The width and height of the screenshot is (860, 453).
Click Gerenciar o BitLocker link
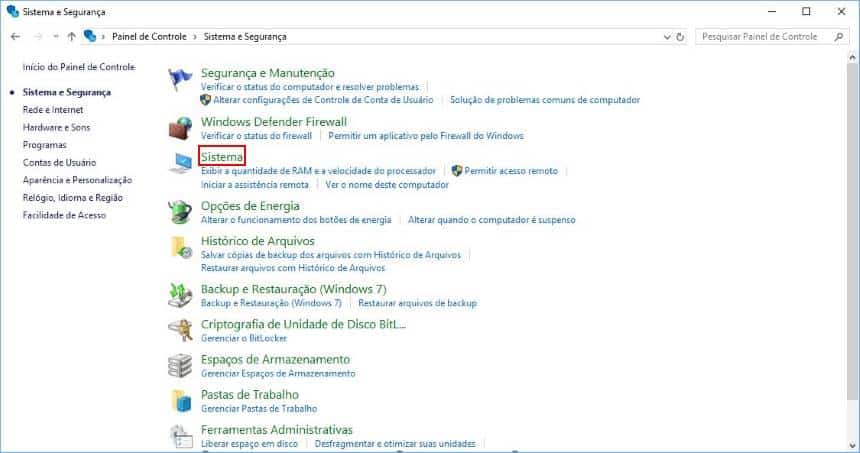[244, 338]
